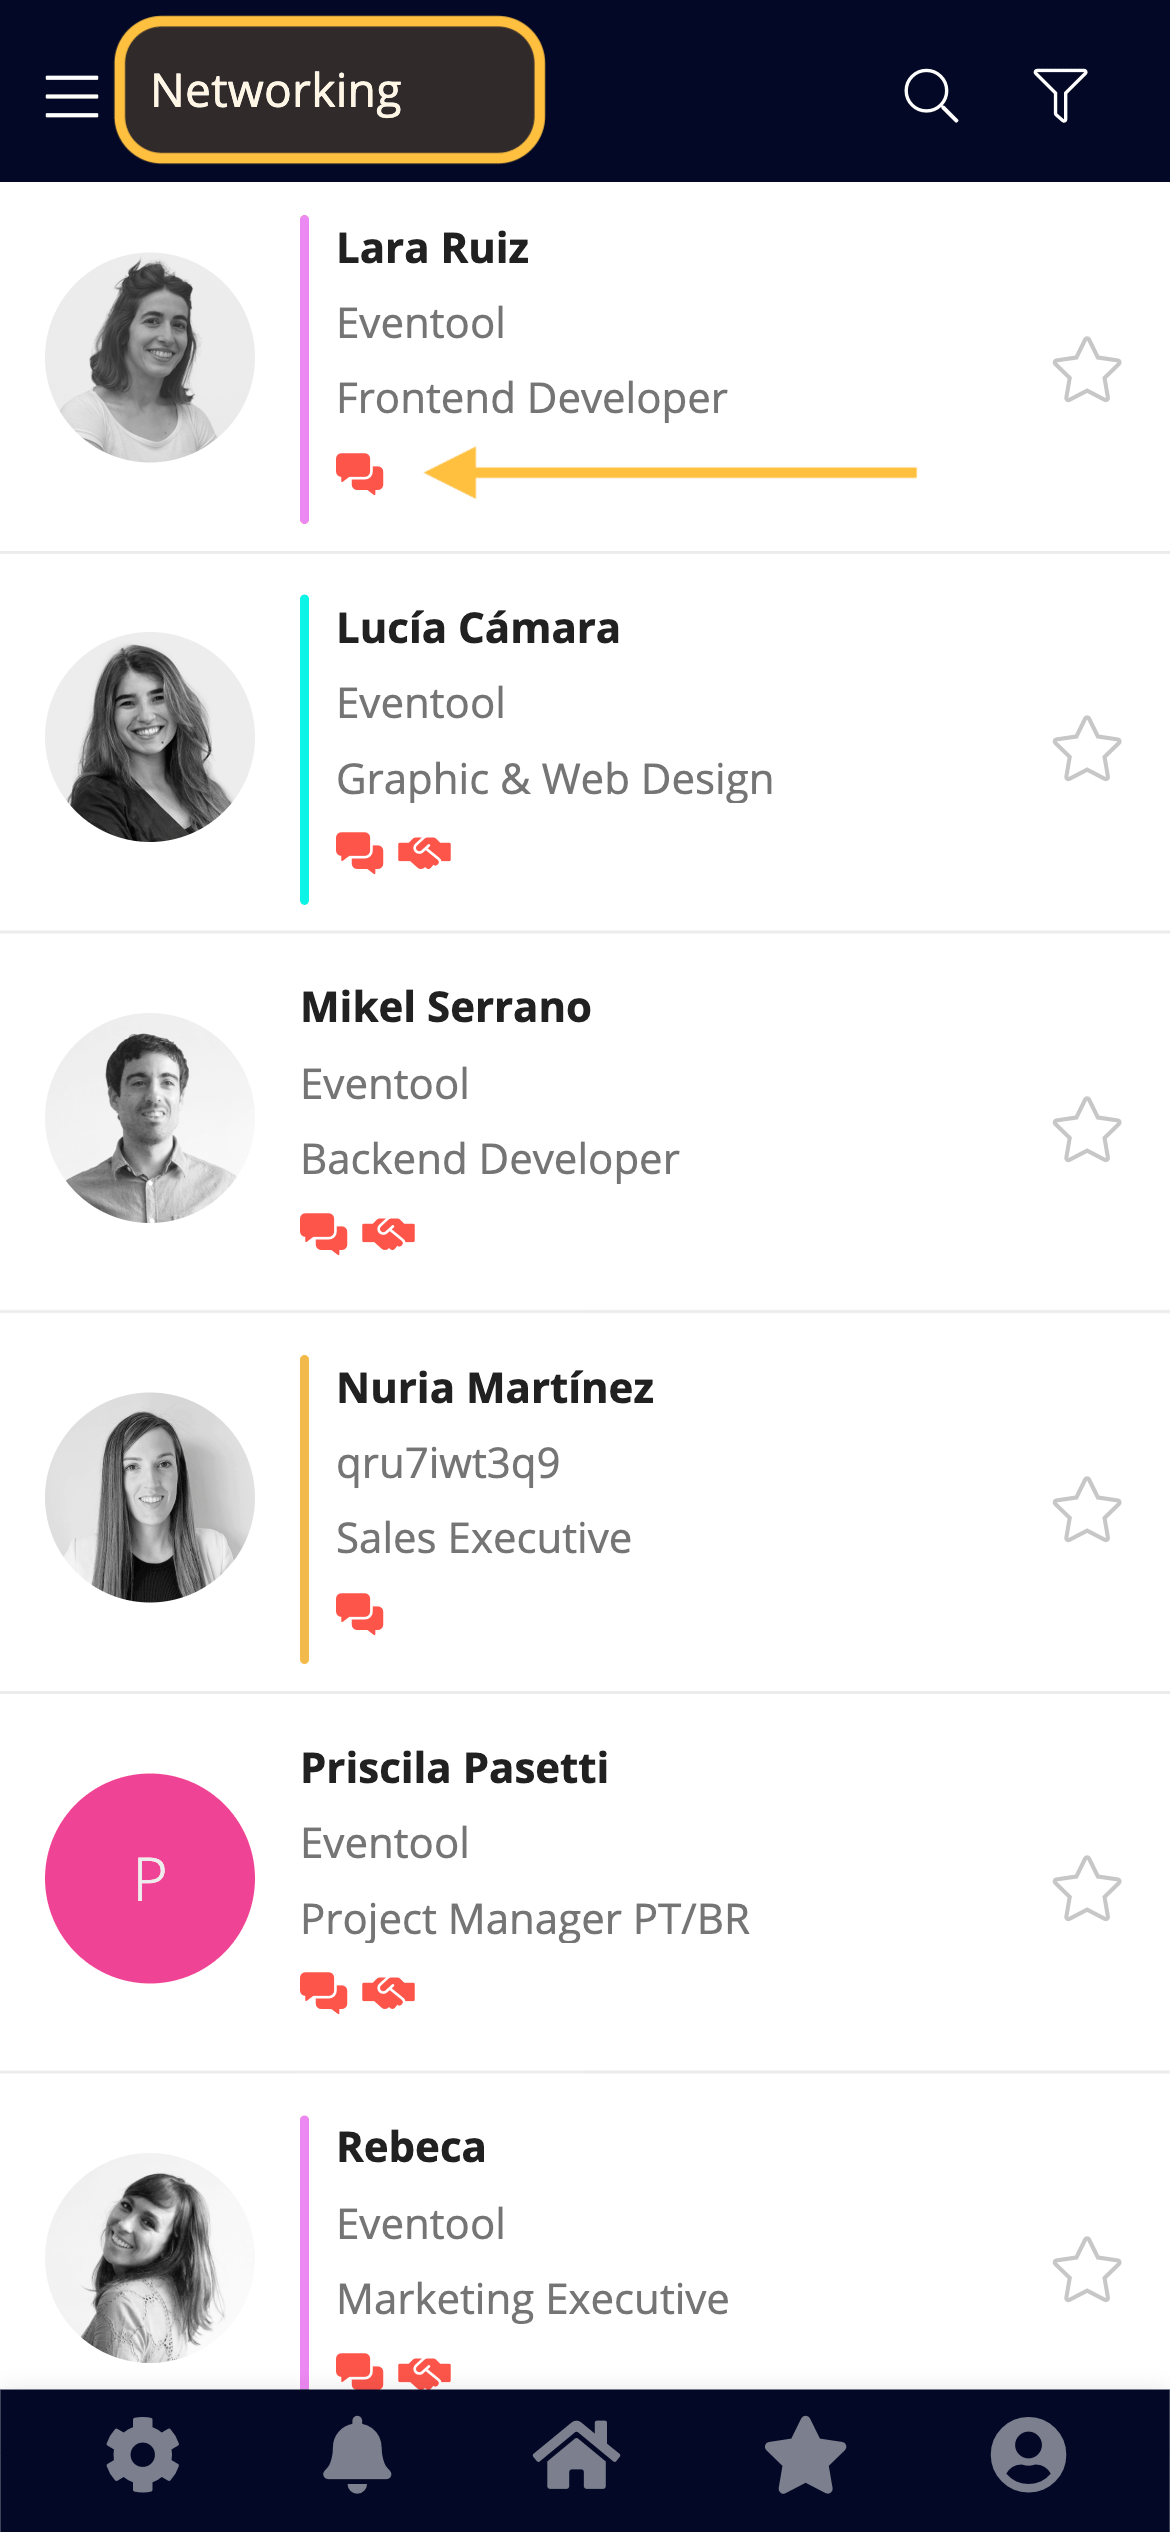The width and height of the screenshot is (1170, 2532).
Task: Open chat with Lara Ruiz
Action: point(360,473)
